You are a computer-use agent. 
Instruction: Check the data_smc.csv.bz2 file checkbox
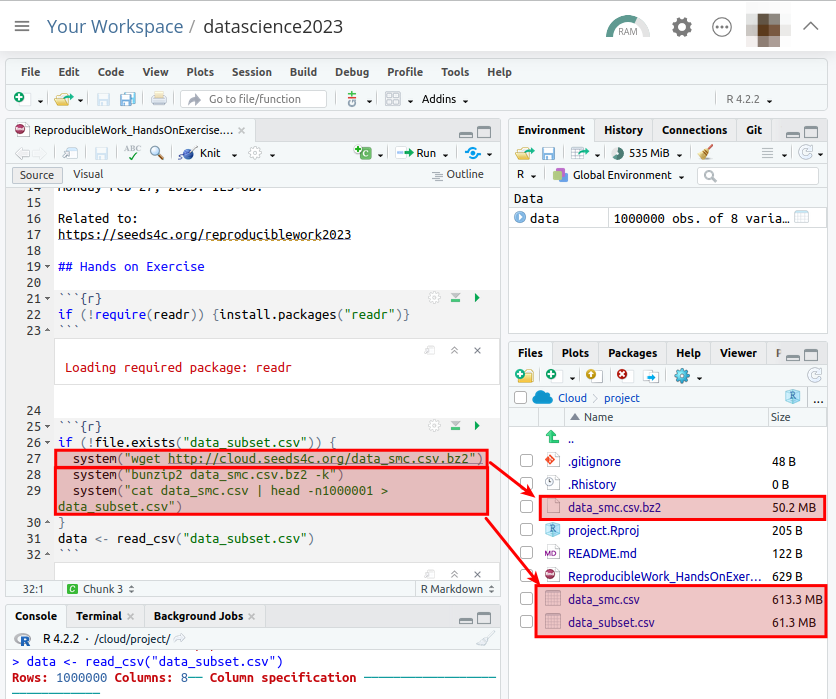coord(526,507)
